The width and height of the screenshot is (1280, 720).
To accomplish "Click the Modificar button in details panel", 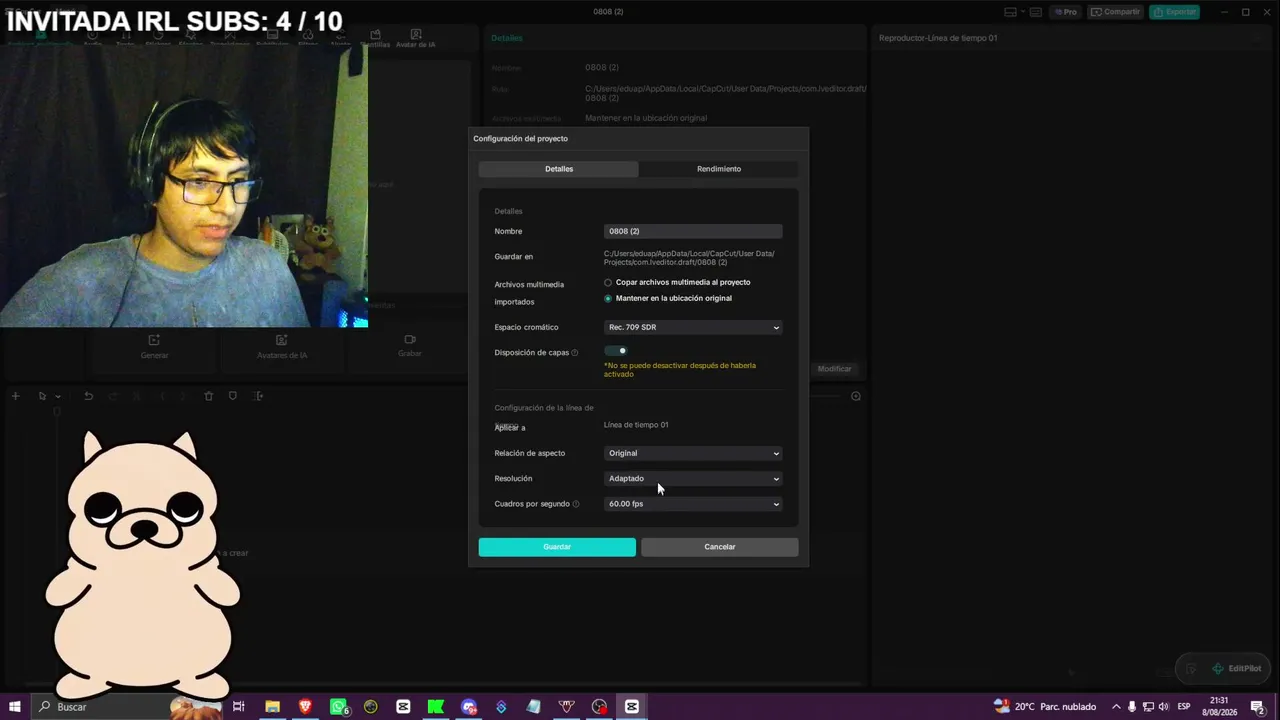I will point(834,369).
